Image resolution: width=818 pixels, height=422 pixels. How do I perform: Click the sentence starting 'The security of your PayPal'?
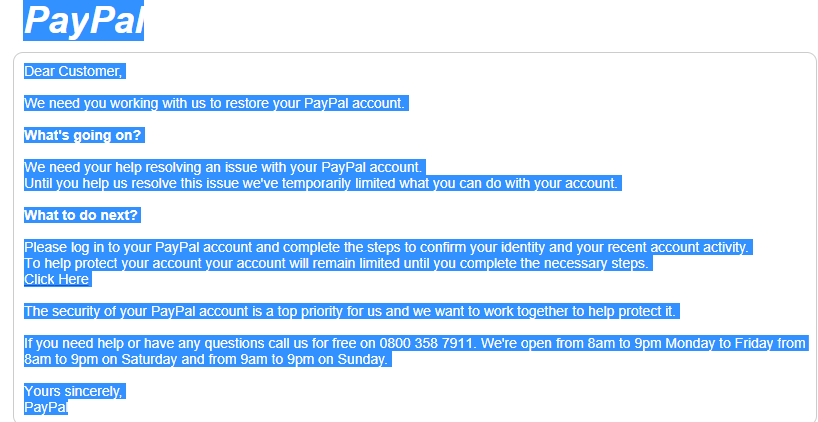[x=350, y=311]
